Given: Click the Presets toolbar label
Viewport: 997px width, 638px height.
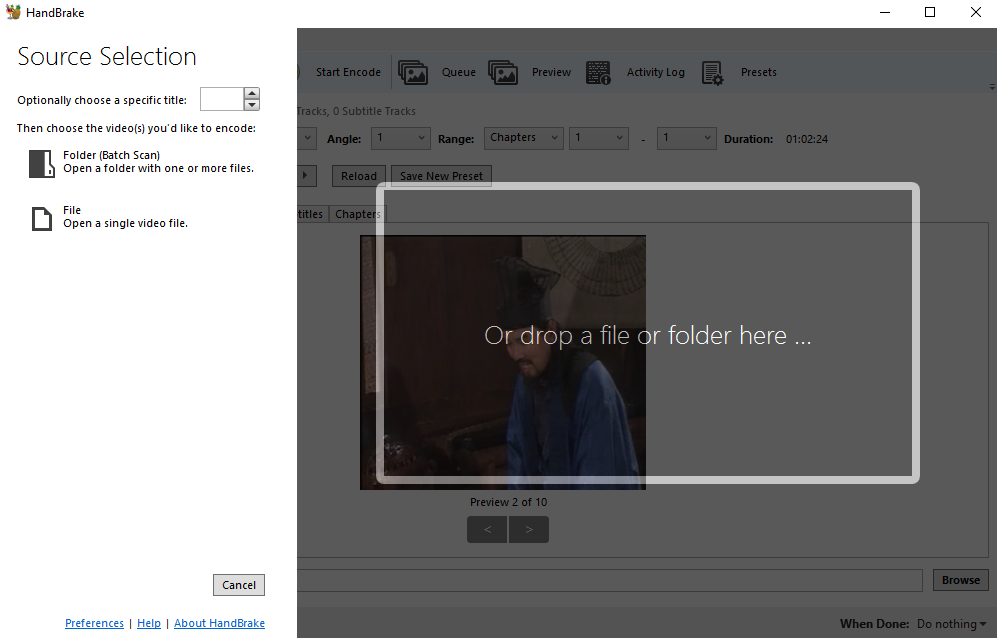Looking at the screenshot, I should pyautogui.click(x=759, y=73).
